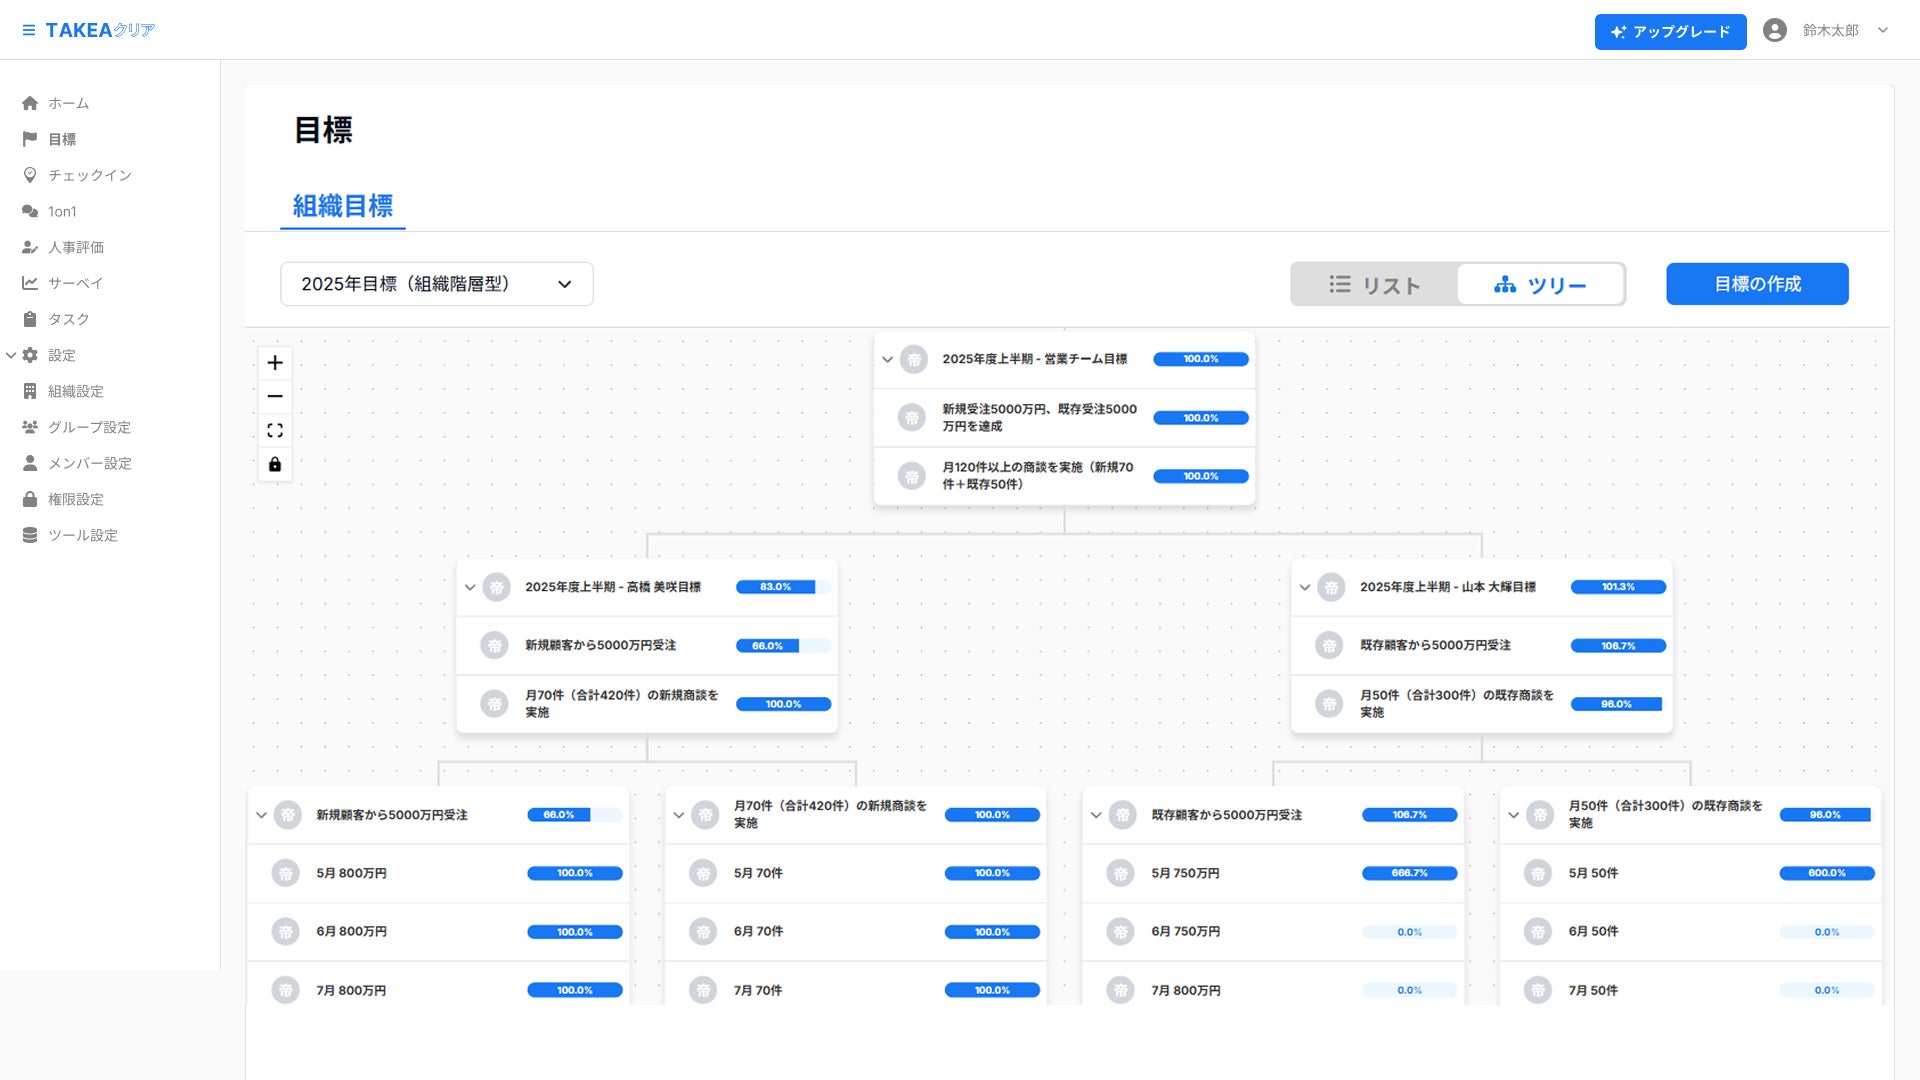Select the 組織目標 tab

pyautogui.click(x=342, y=206)
